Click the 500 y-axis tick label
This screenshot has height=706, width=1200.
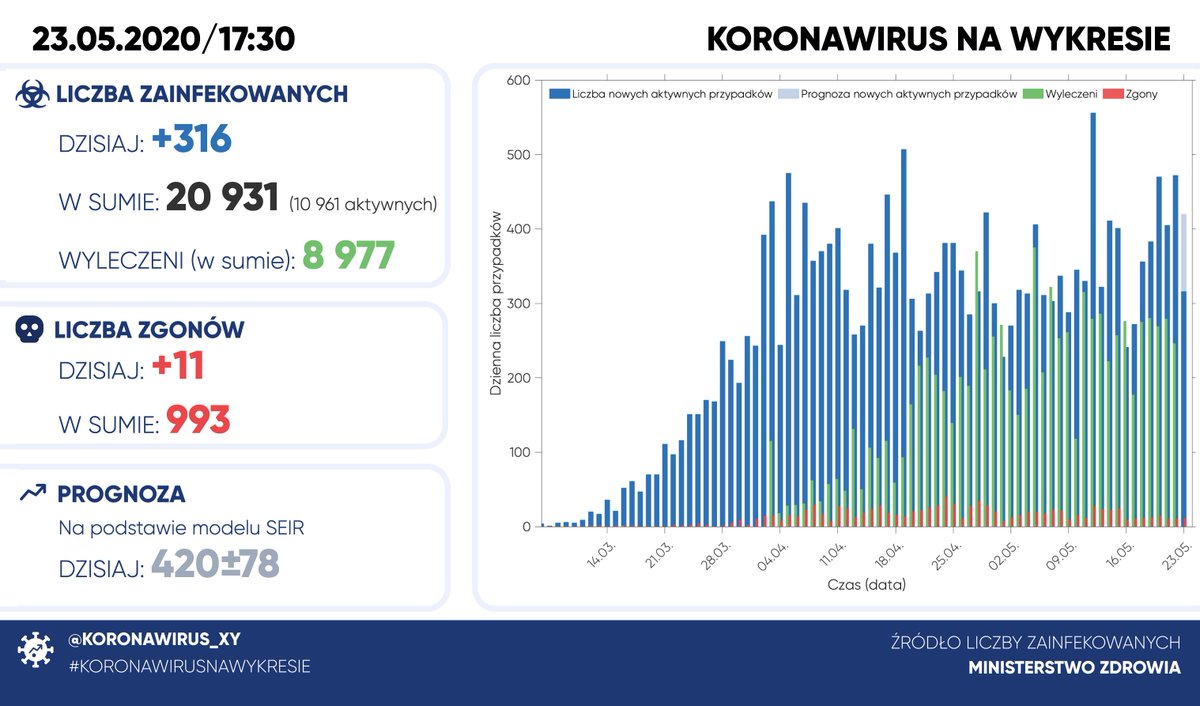[516, 155]
